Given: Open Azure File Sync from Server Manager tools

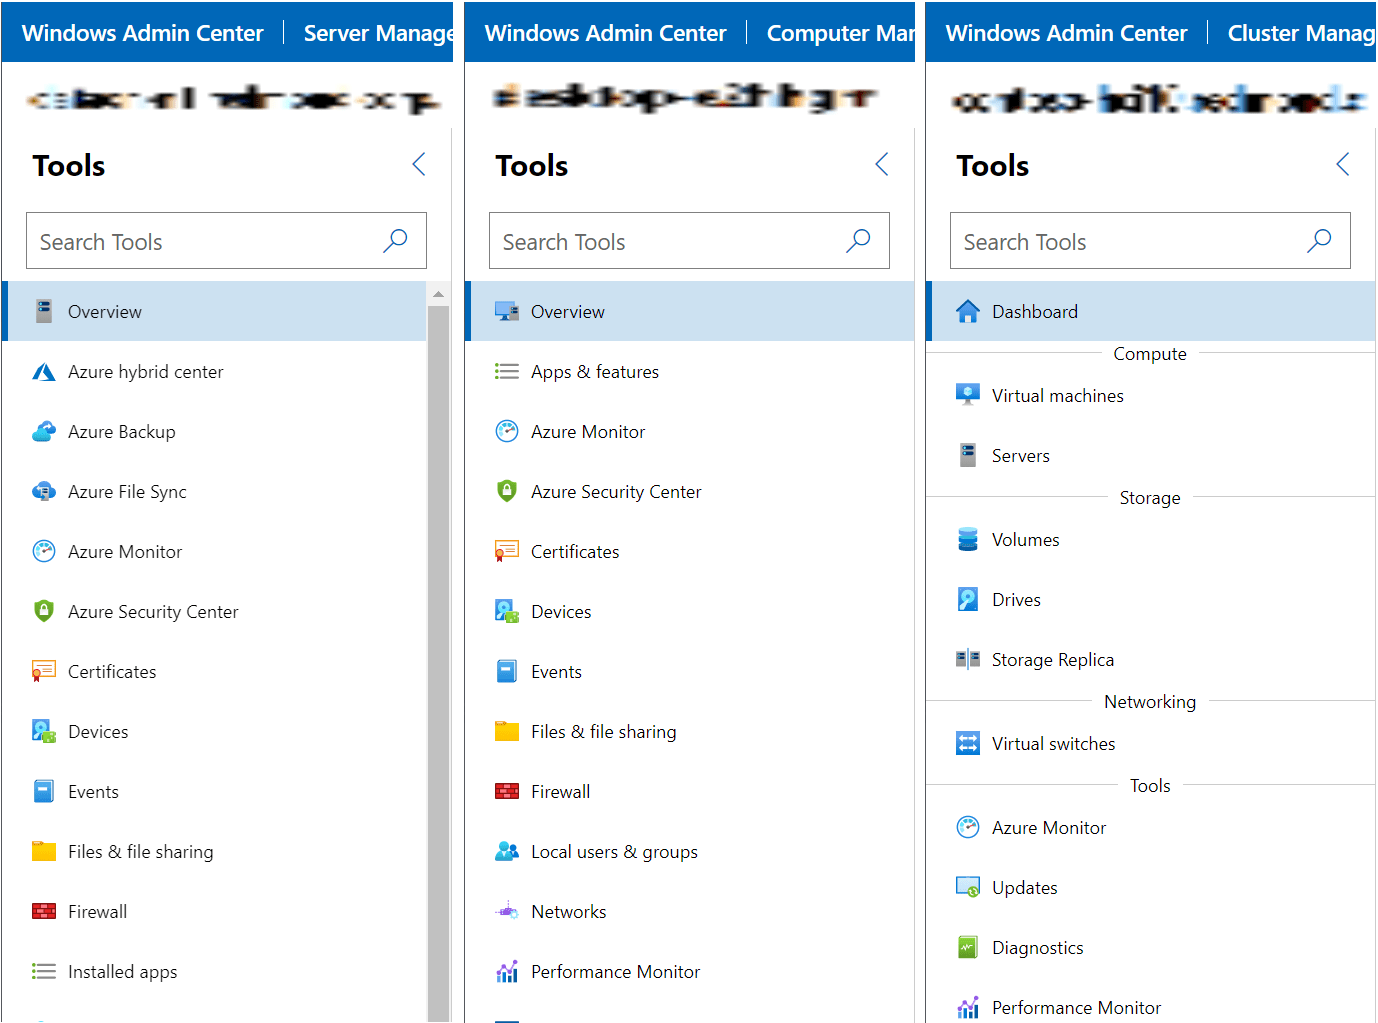Looking at the screenshot, I should point(126,491).
